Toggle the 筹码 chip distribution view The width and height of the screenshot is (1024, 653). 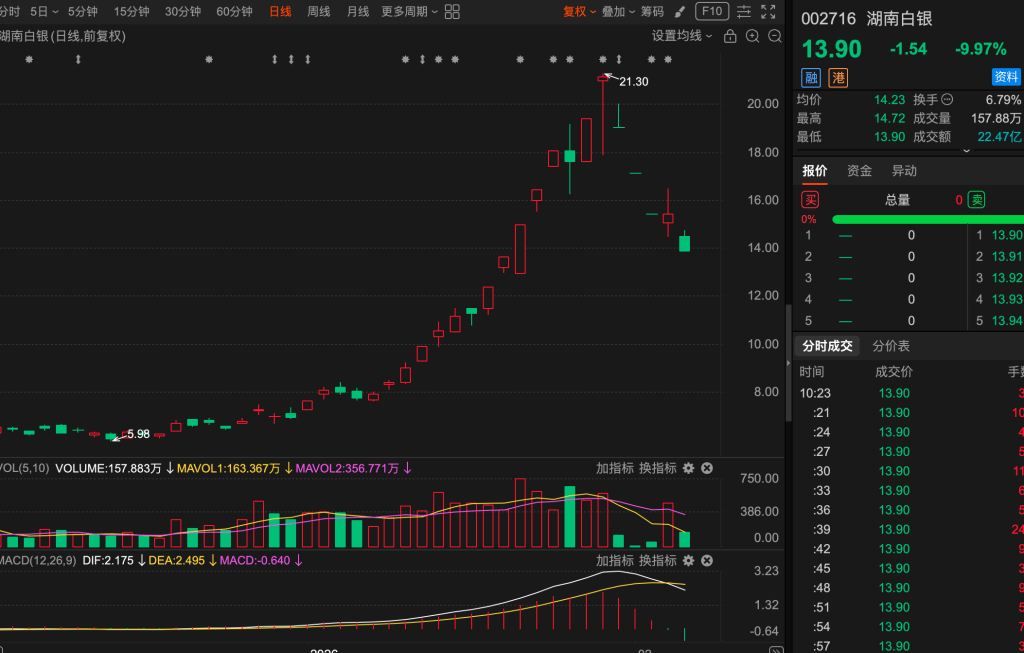tap(652, 12)
